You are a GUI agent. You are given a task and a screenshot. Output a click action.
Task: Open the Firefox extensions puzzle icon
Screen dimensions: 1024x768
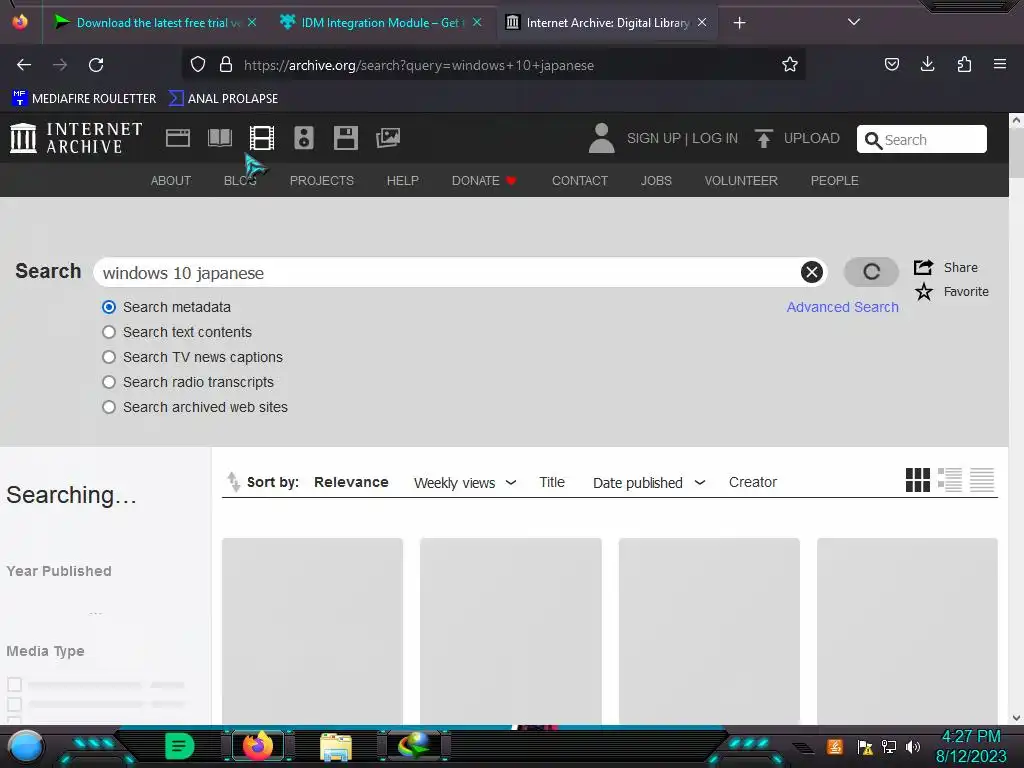pyautogui.click(x=964, y=64)
